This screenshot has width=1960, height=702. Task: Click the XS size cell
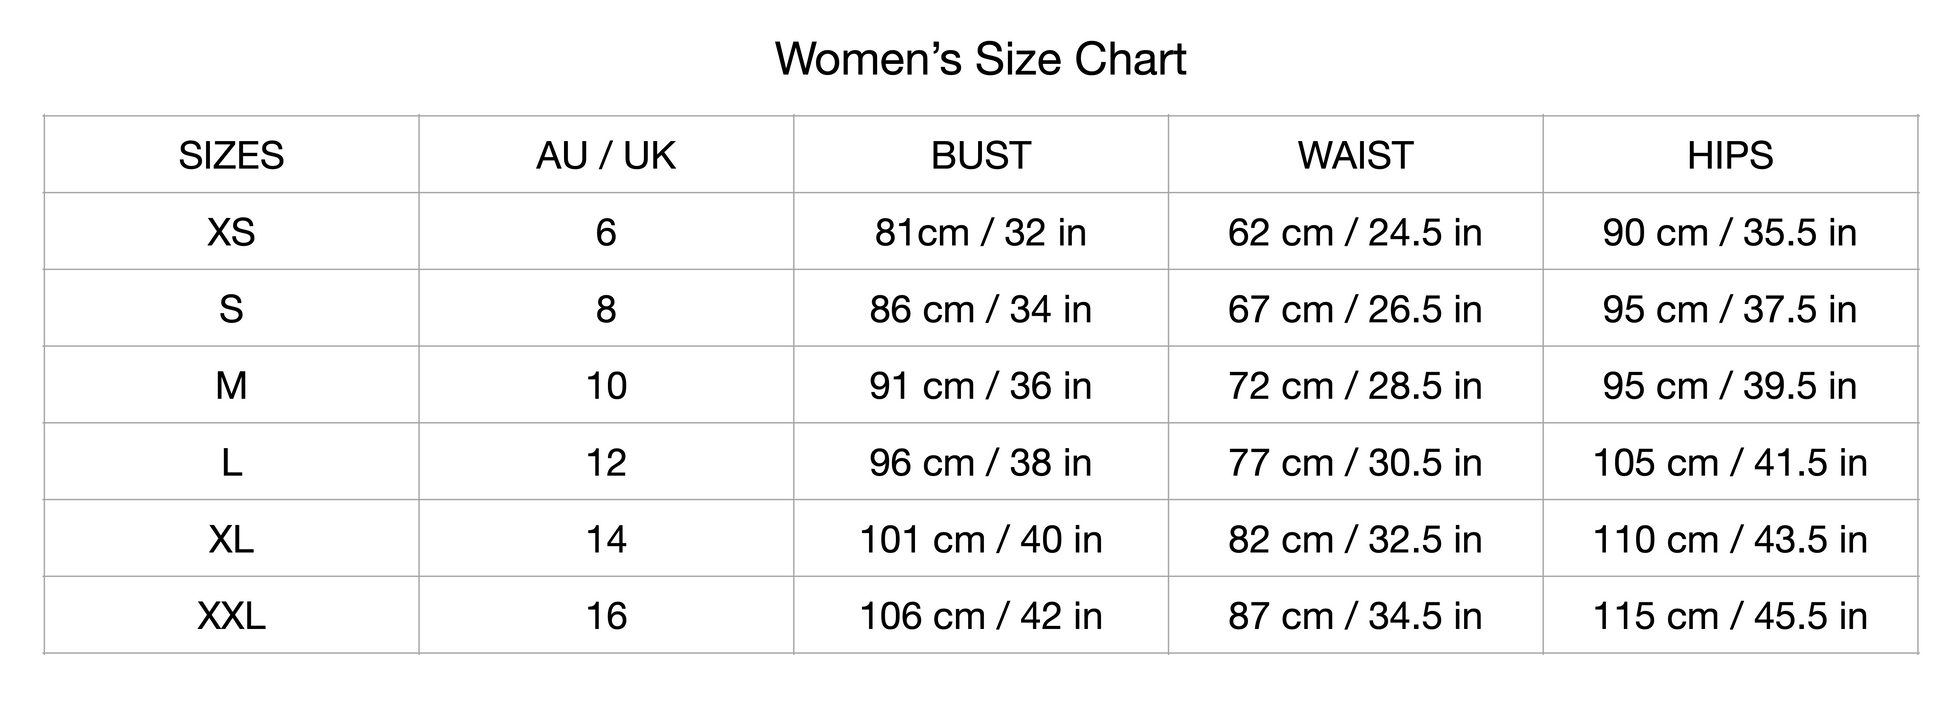coord(231,232)
